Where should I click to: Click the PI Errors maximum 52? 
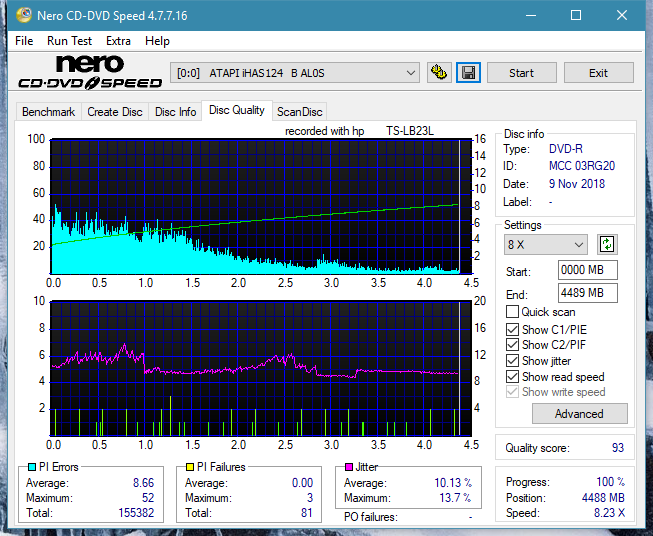148,498
